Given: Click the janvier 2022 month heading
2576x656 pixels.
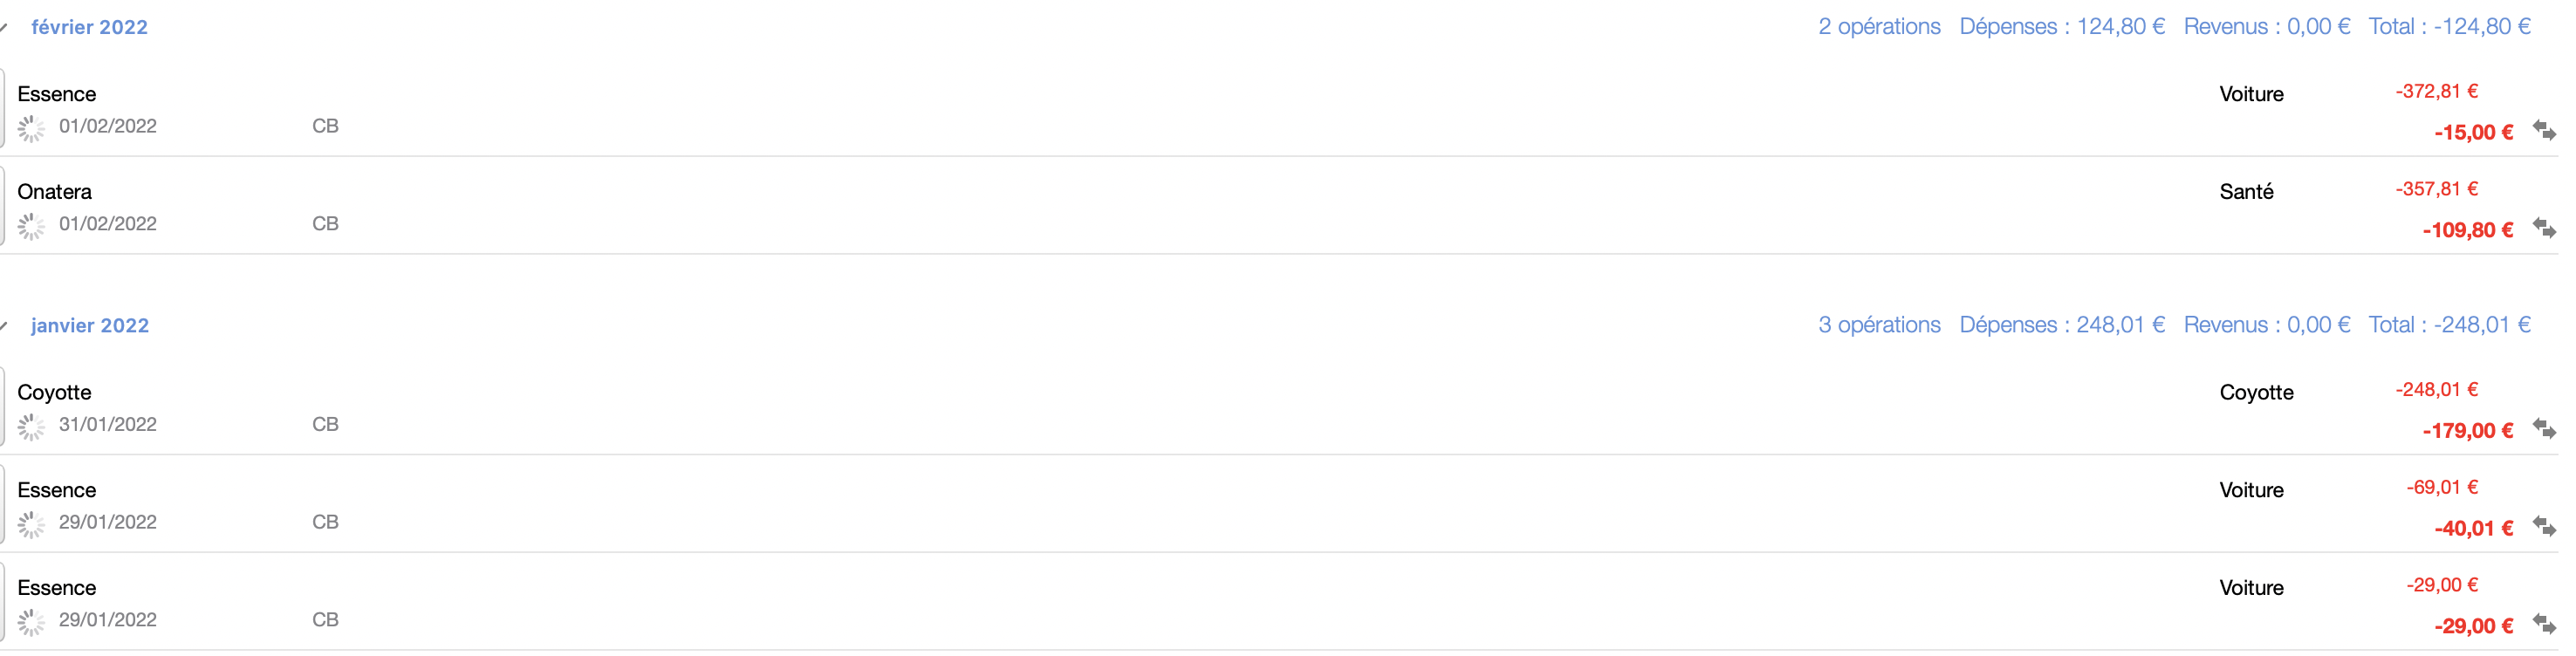Looking at the screenshot, I should pos(90,325).
